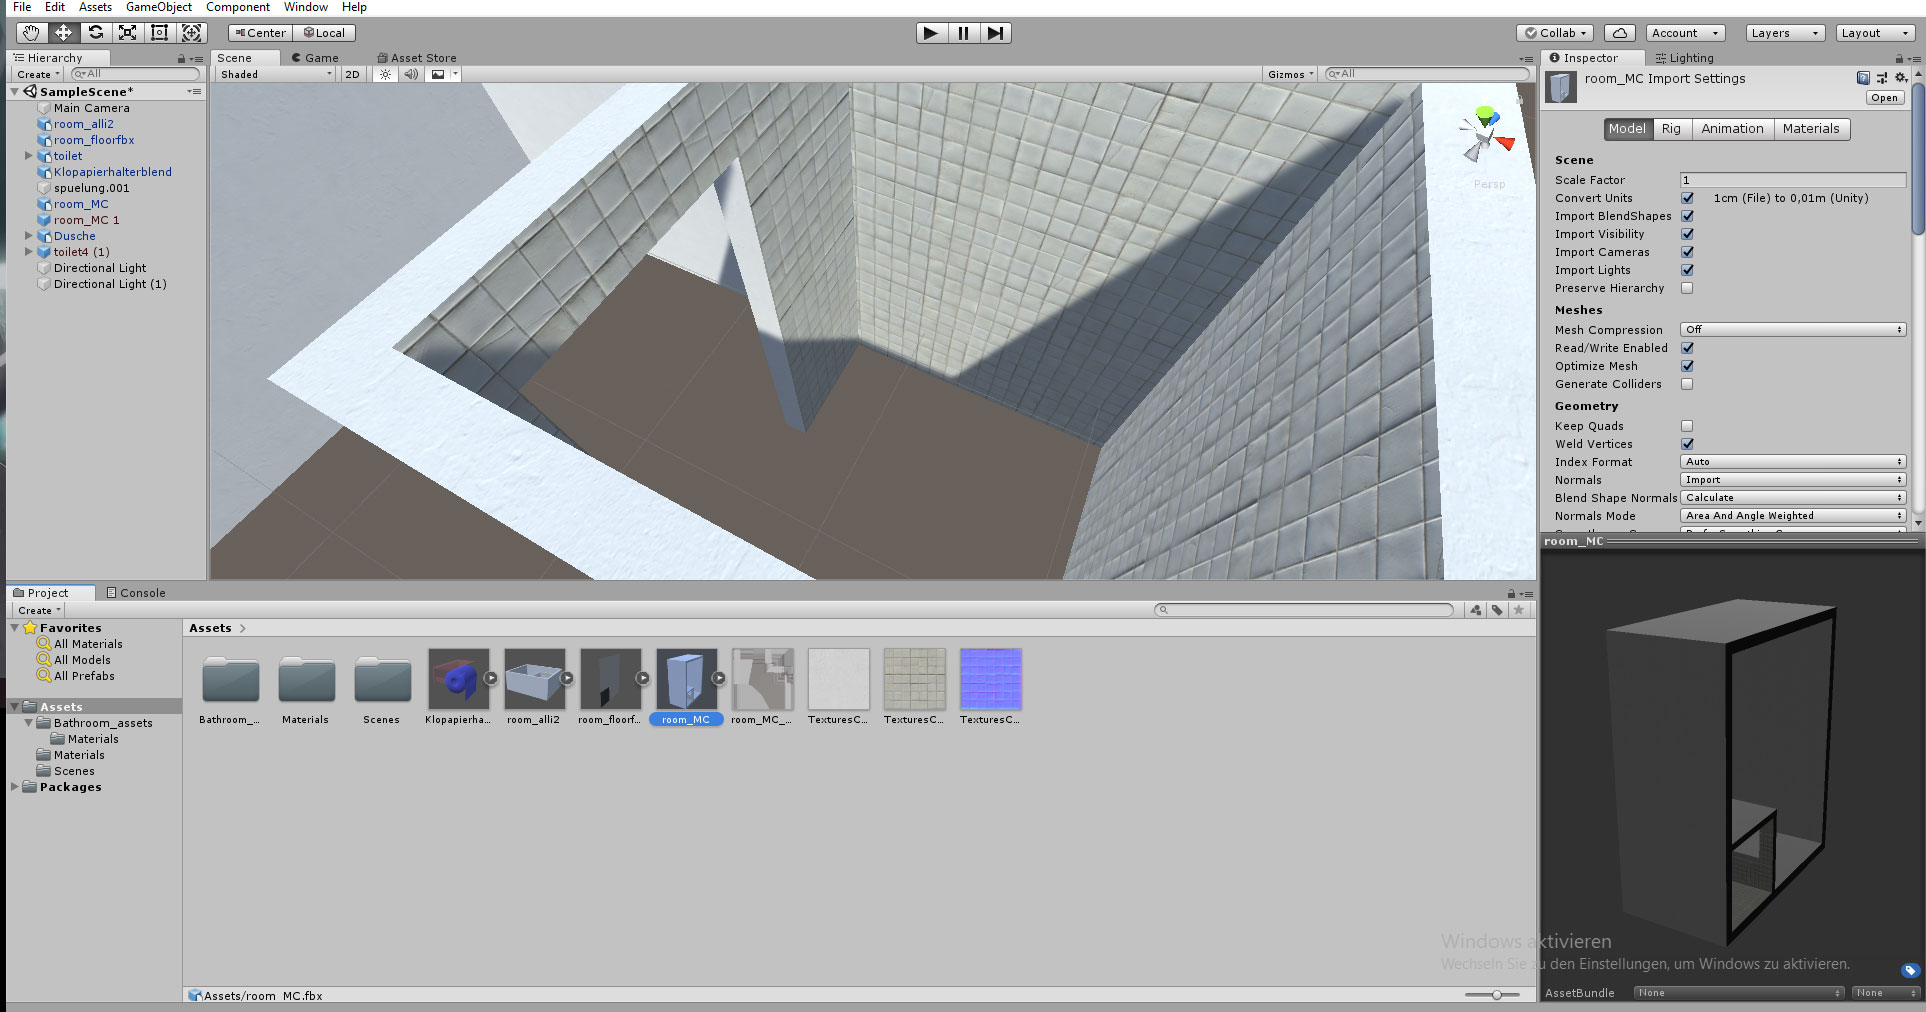The width and height of the screenshot is (1926, 1012).
Task: Toggle 2D scene view
Action: pos(352,74)
